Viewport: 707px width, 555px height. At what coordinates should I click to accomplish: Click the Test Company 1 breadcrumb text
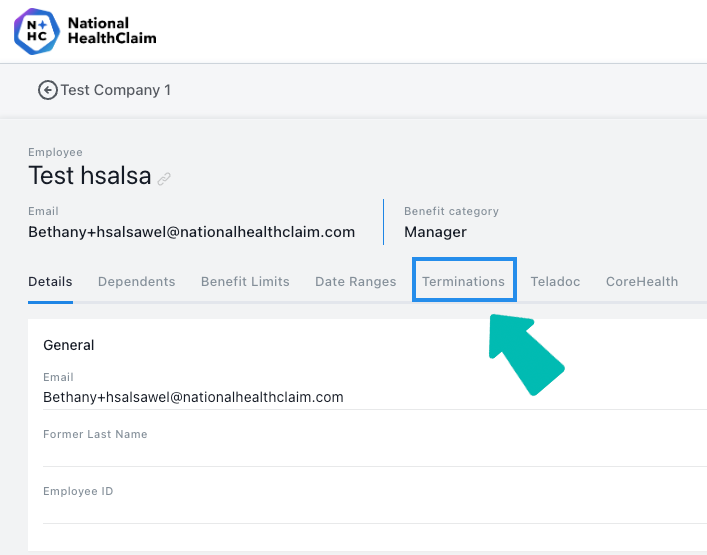pos(116,90)
